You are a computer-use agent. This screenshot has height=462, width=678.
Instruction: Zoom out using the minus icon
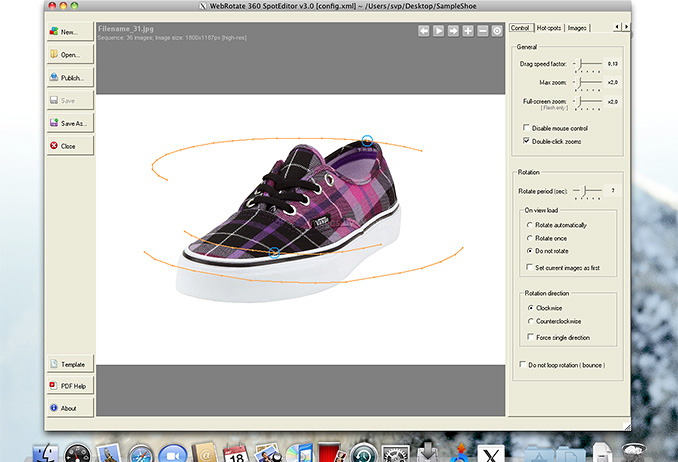click(x=483, y=31)
